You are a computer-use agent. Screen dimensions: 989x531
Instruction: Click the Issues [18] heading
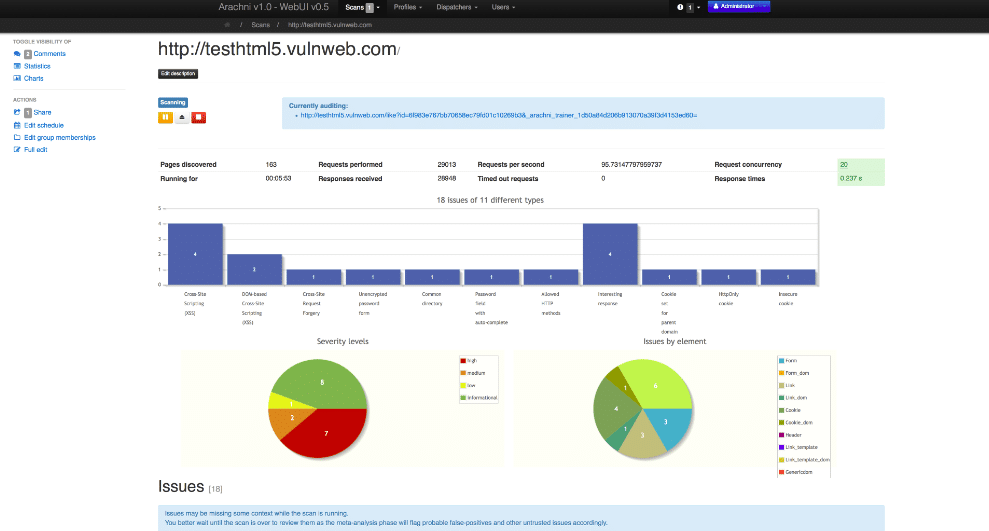point(190,487)
